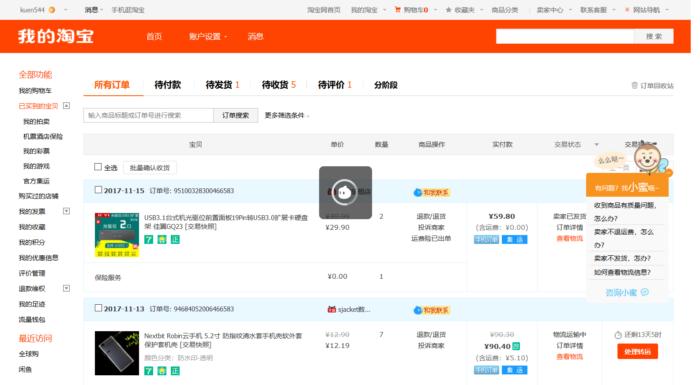Expand the 已买到的宝贝 sidebar section
The width and height of the screenshot is (700, 385).
pyautogui.click(x=67, y=106)
